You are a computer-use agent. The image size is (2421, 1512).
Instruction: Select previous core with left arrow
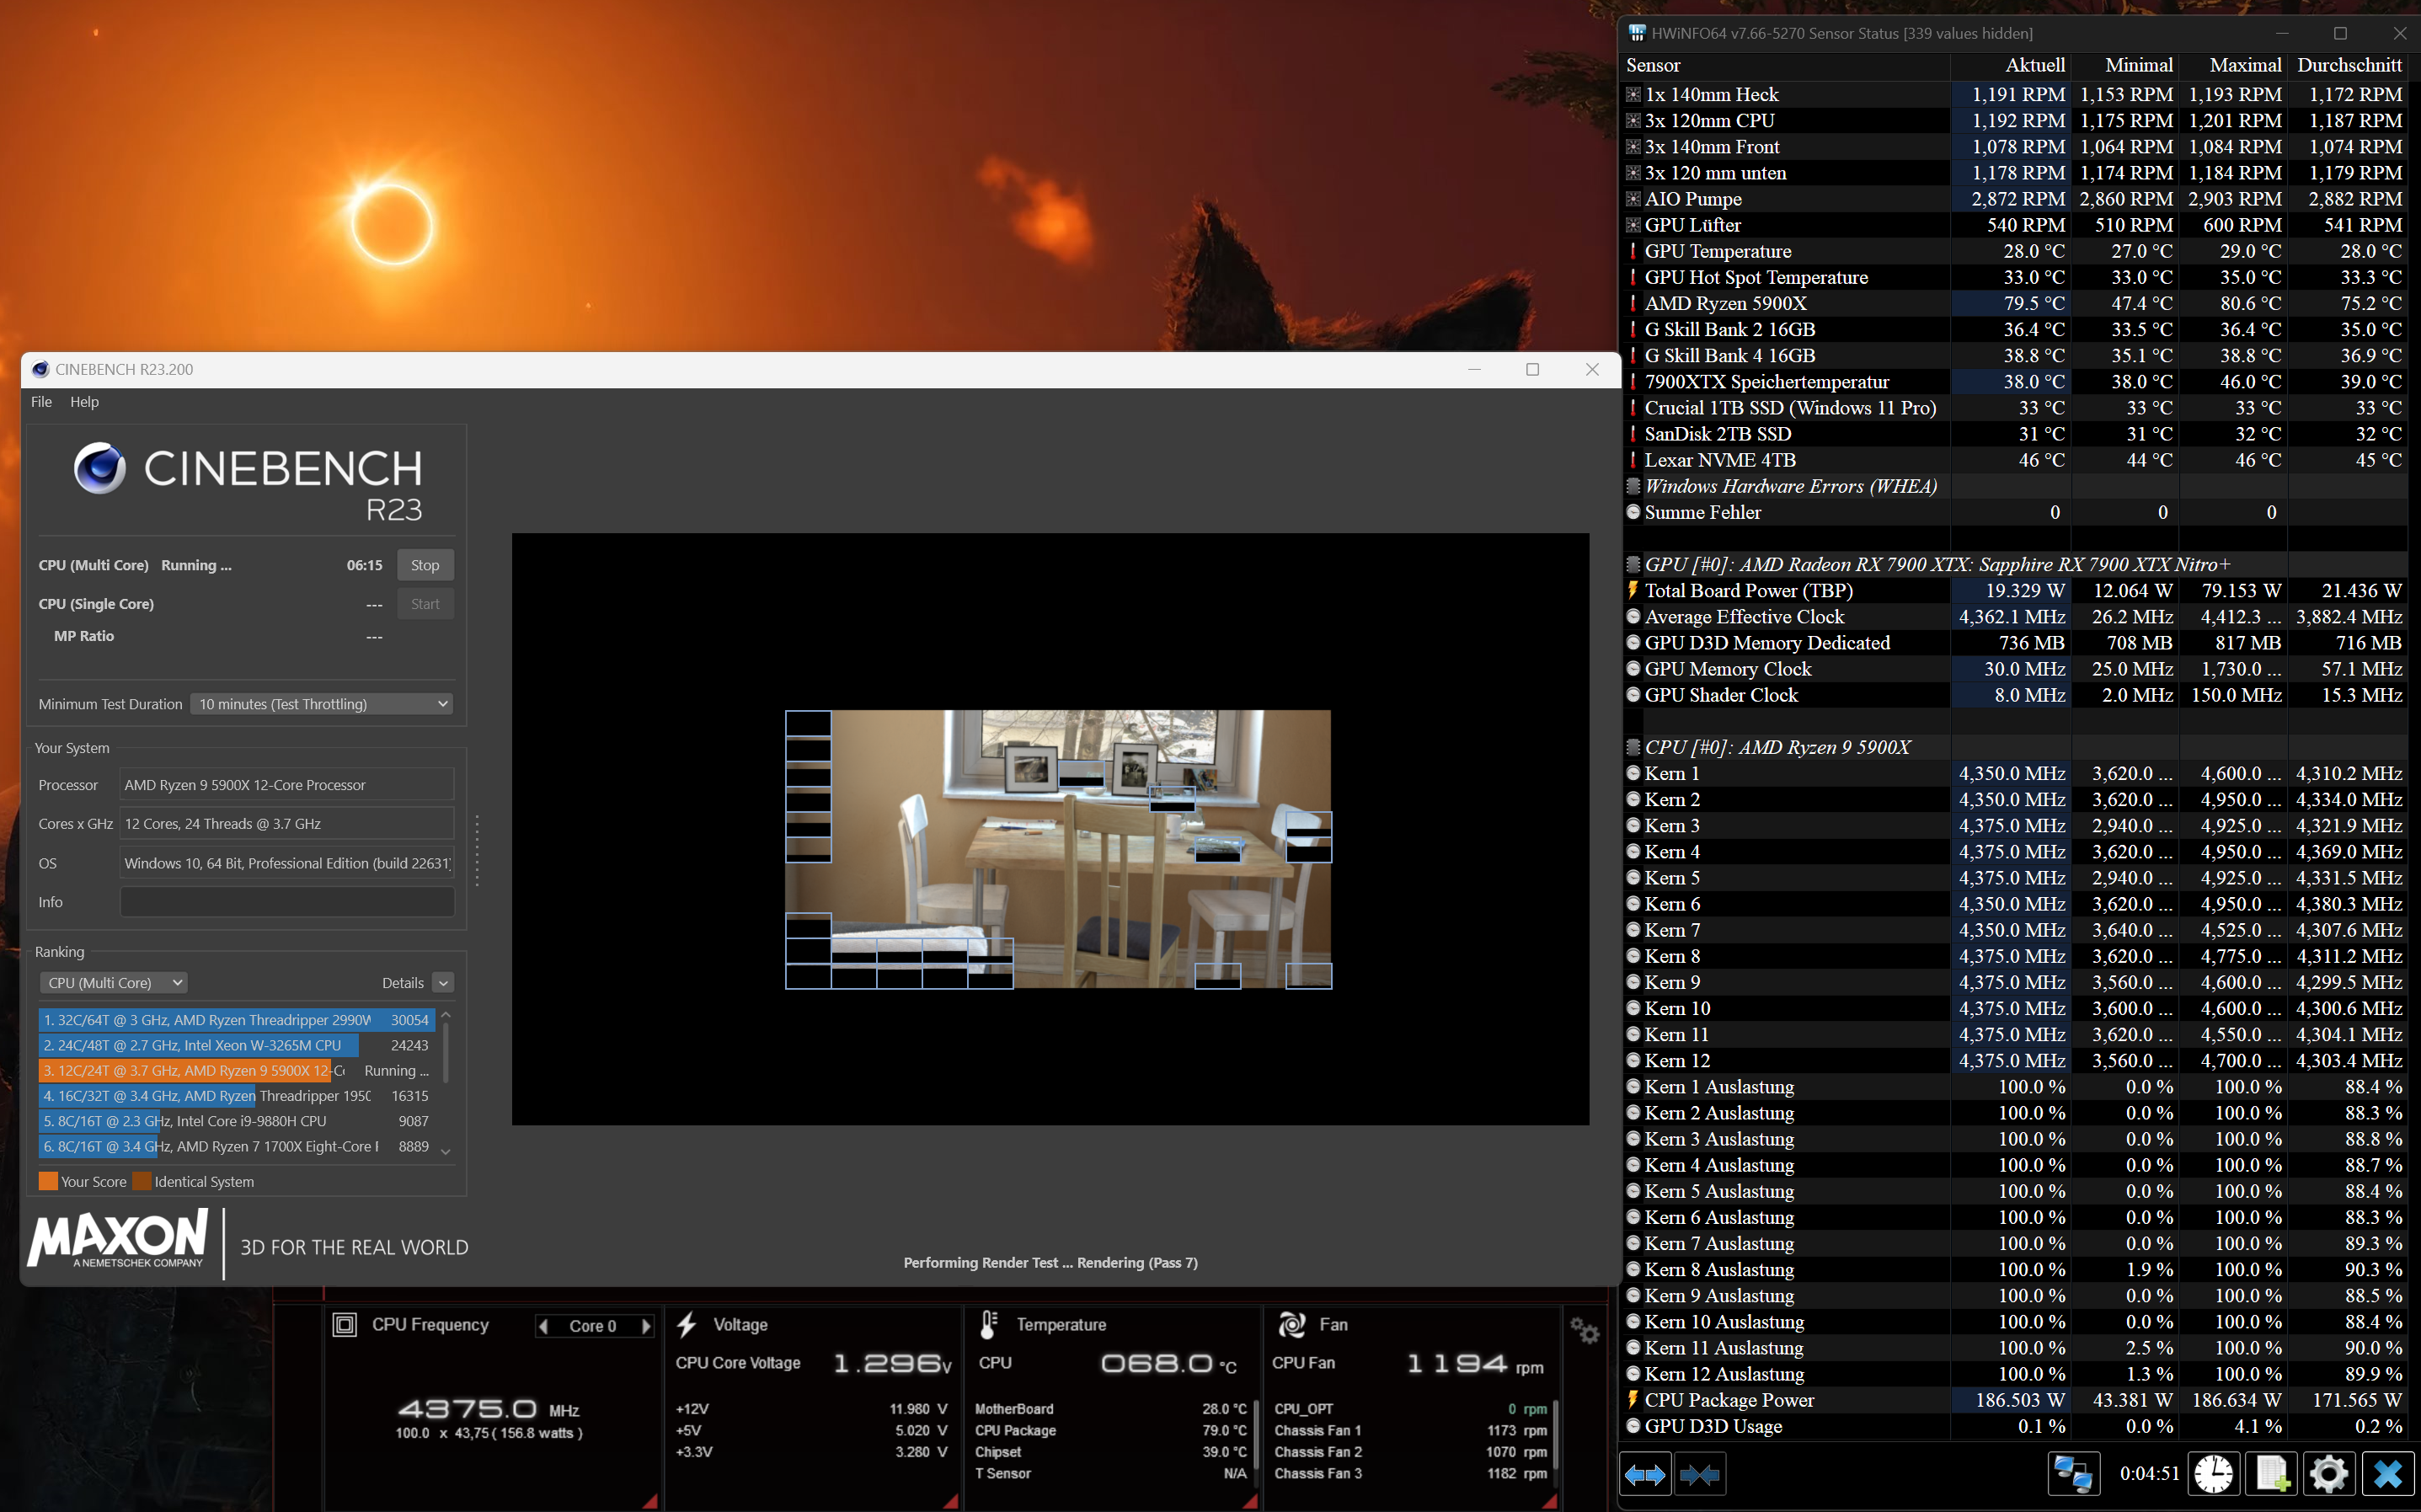(x=543, y=1326)
